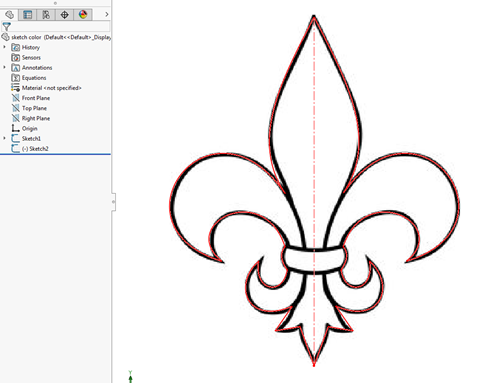483x383 pixels.
Task: Select Material <not specified>
Action: (52, 88)
